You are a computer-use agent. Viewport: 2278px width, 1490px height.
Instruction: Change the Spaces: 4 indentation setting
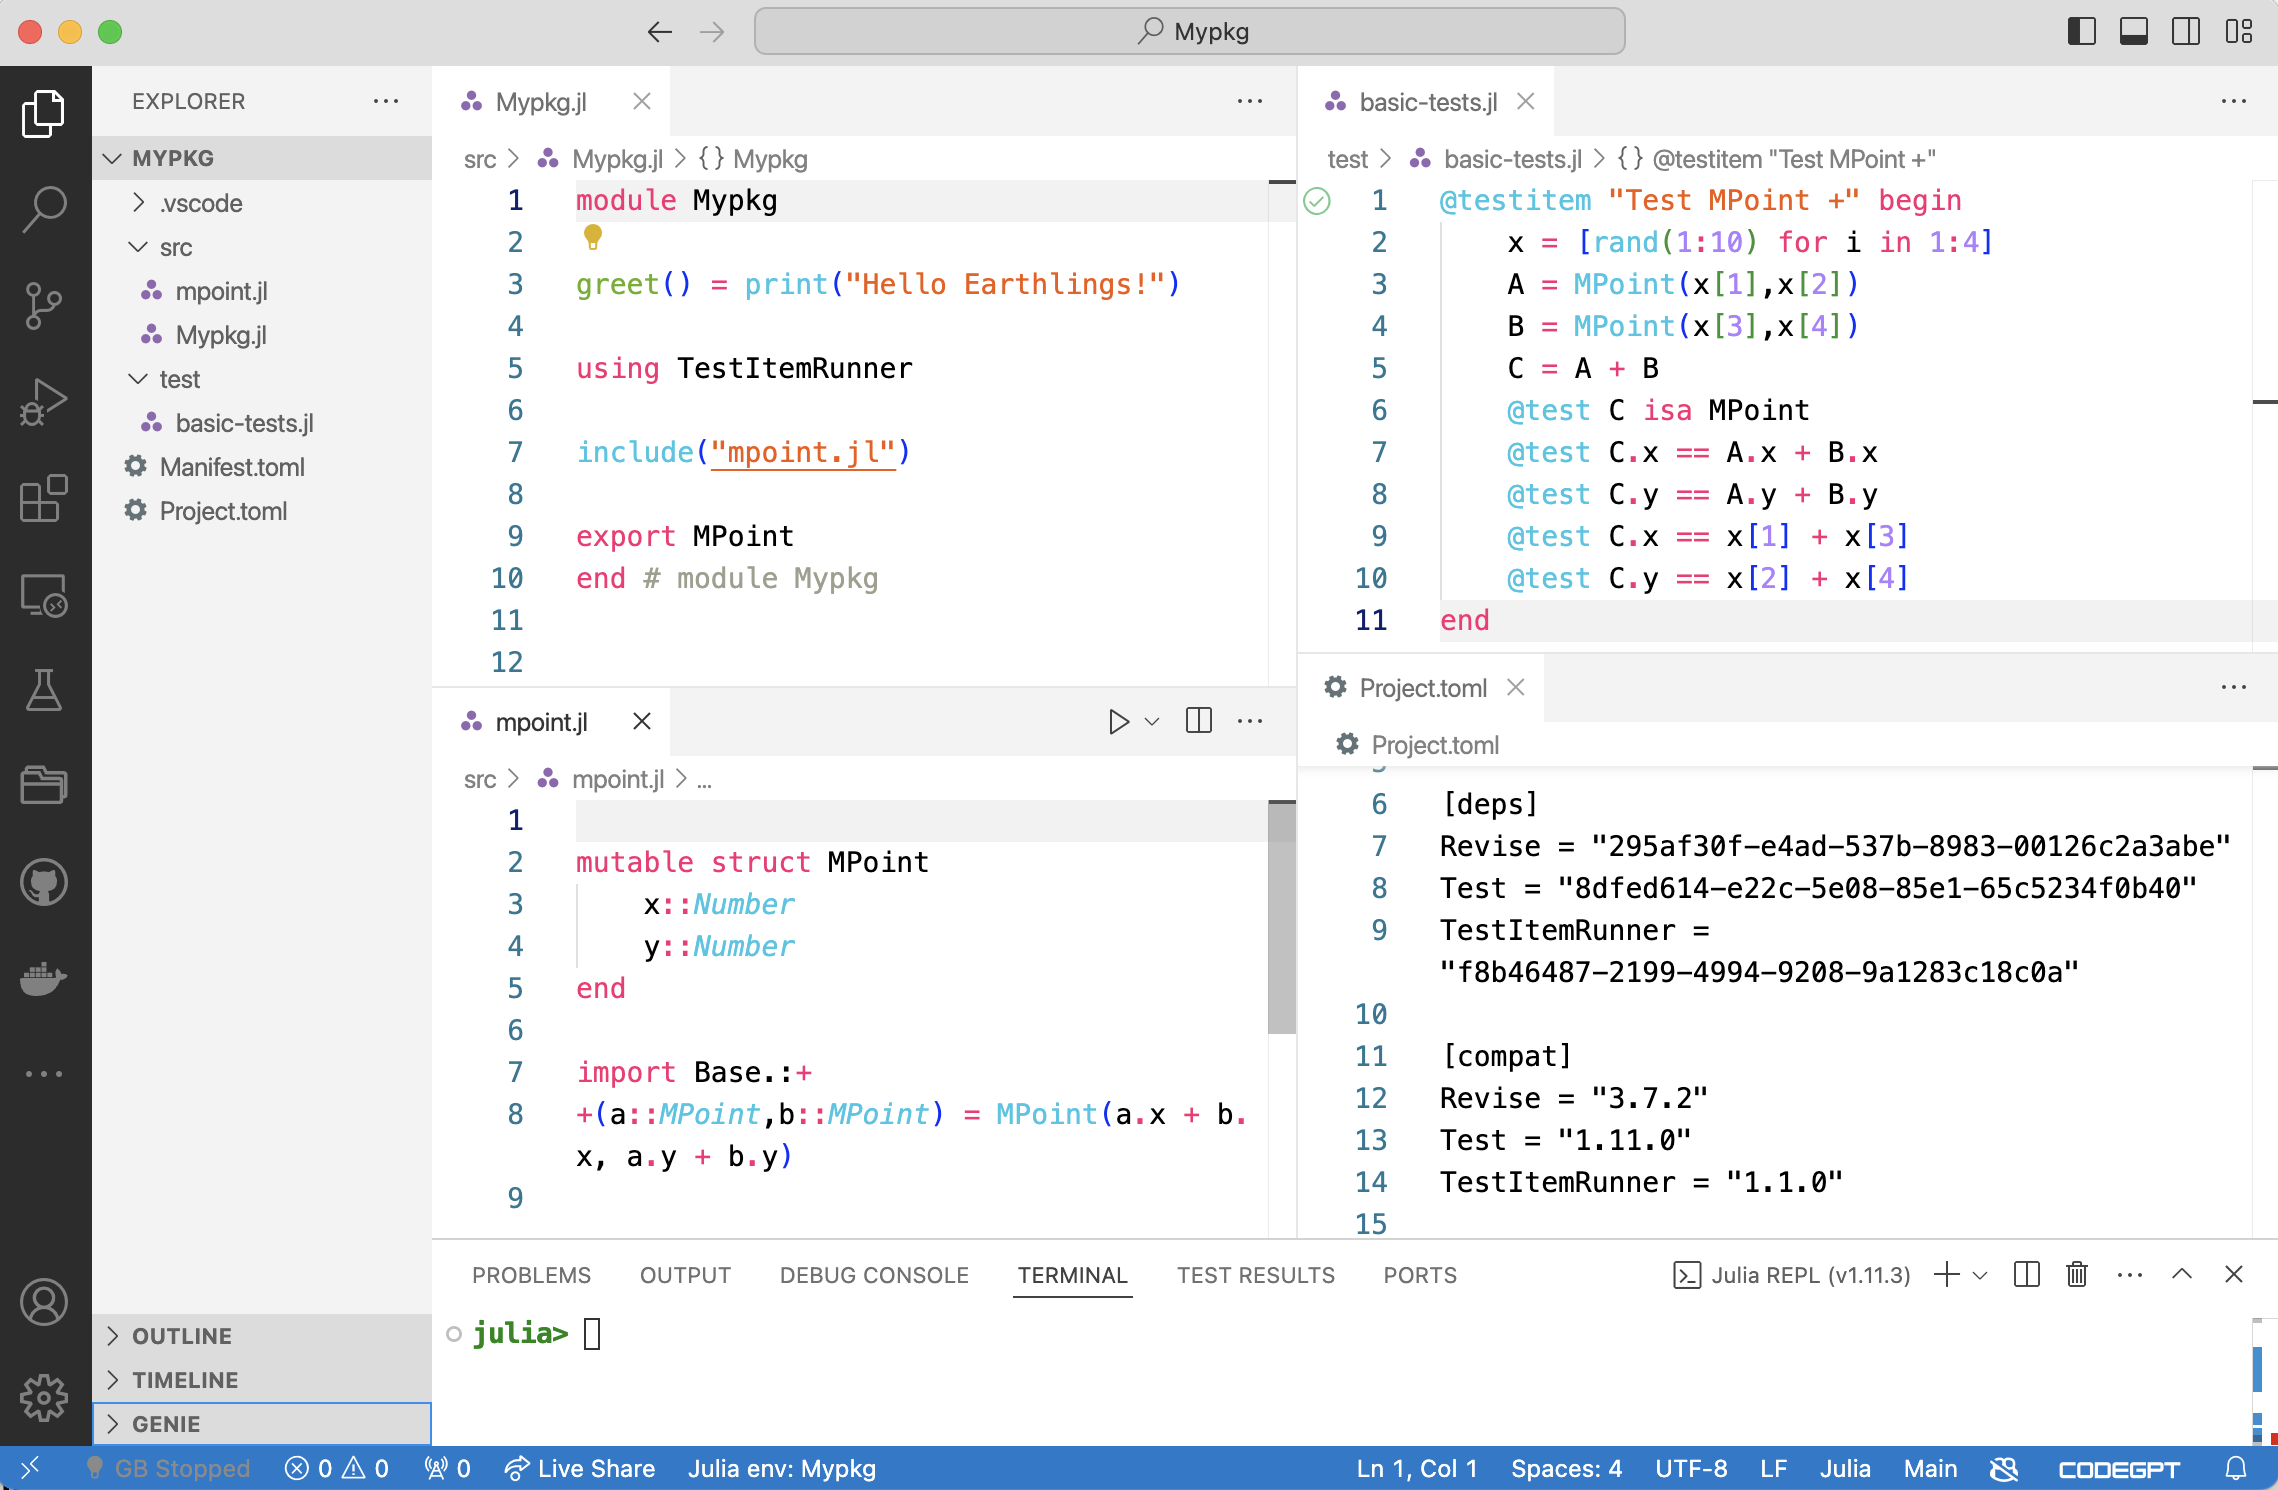click(1566, 1468)
